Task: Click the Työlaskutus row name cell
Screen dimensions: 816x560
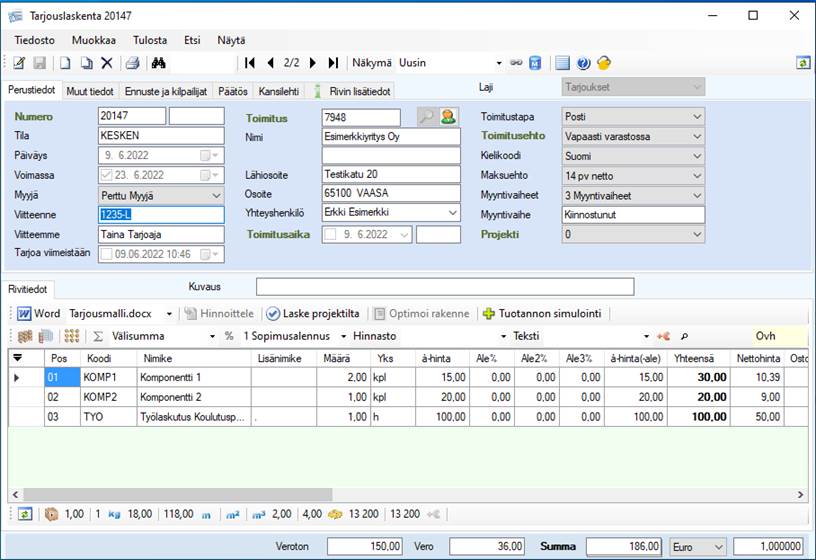Action: tap(194, 417)
